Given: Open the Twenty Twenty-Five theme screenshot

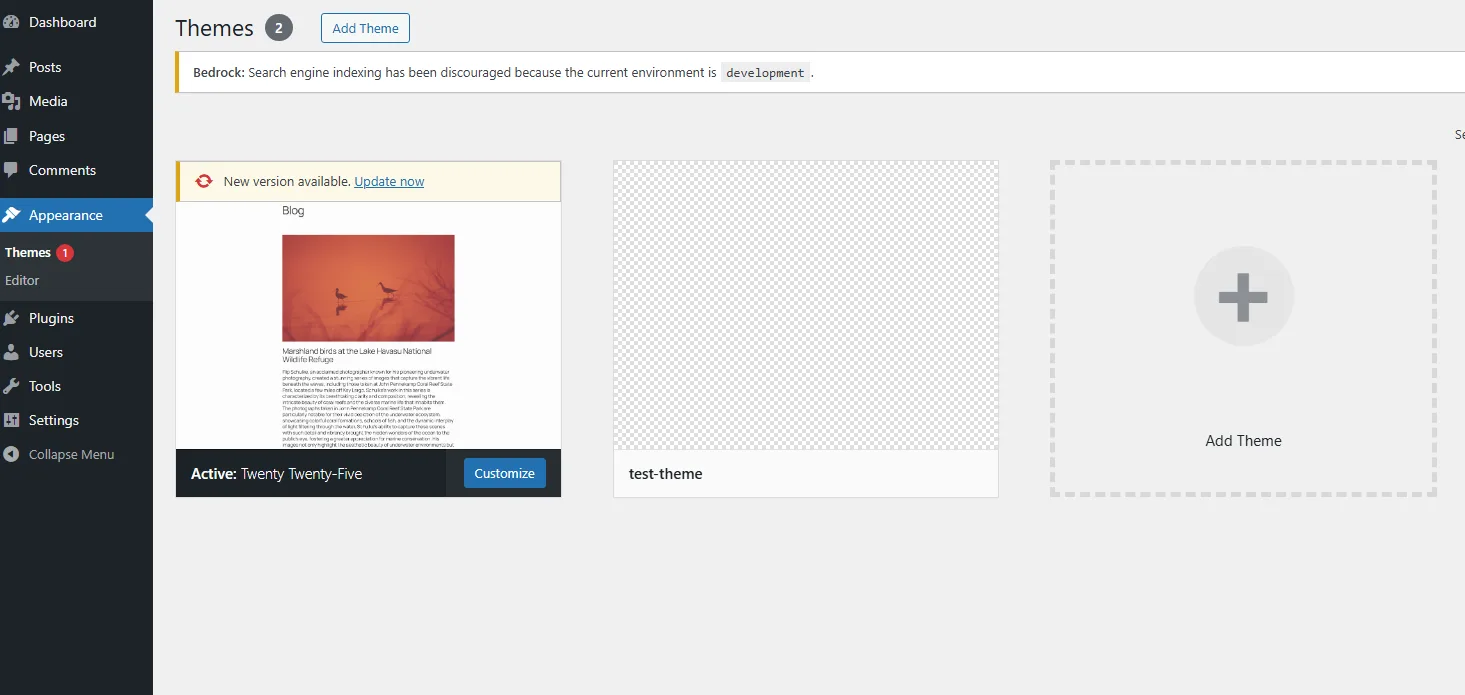Looking at the screenshot, I should tap(368, 325).
